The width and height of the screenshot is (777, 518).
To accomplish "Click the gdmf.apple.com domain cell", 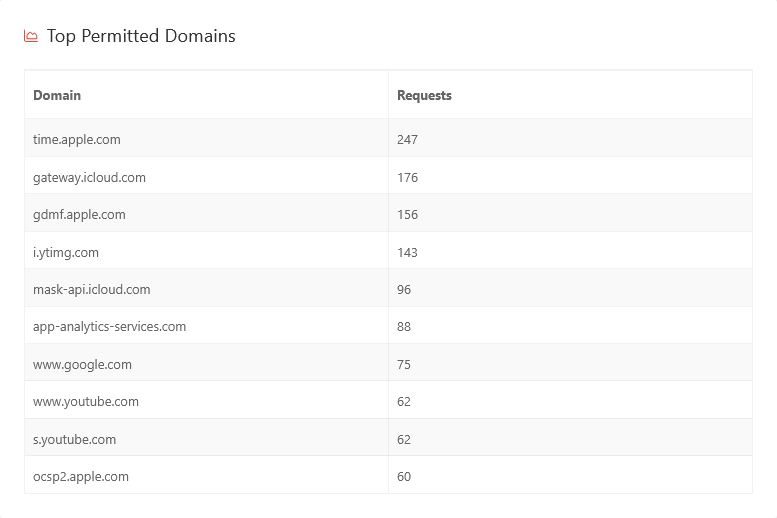I will coord(79,215).
